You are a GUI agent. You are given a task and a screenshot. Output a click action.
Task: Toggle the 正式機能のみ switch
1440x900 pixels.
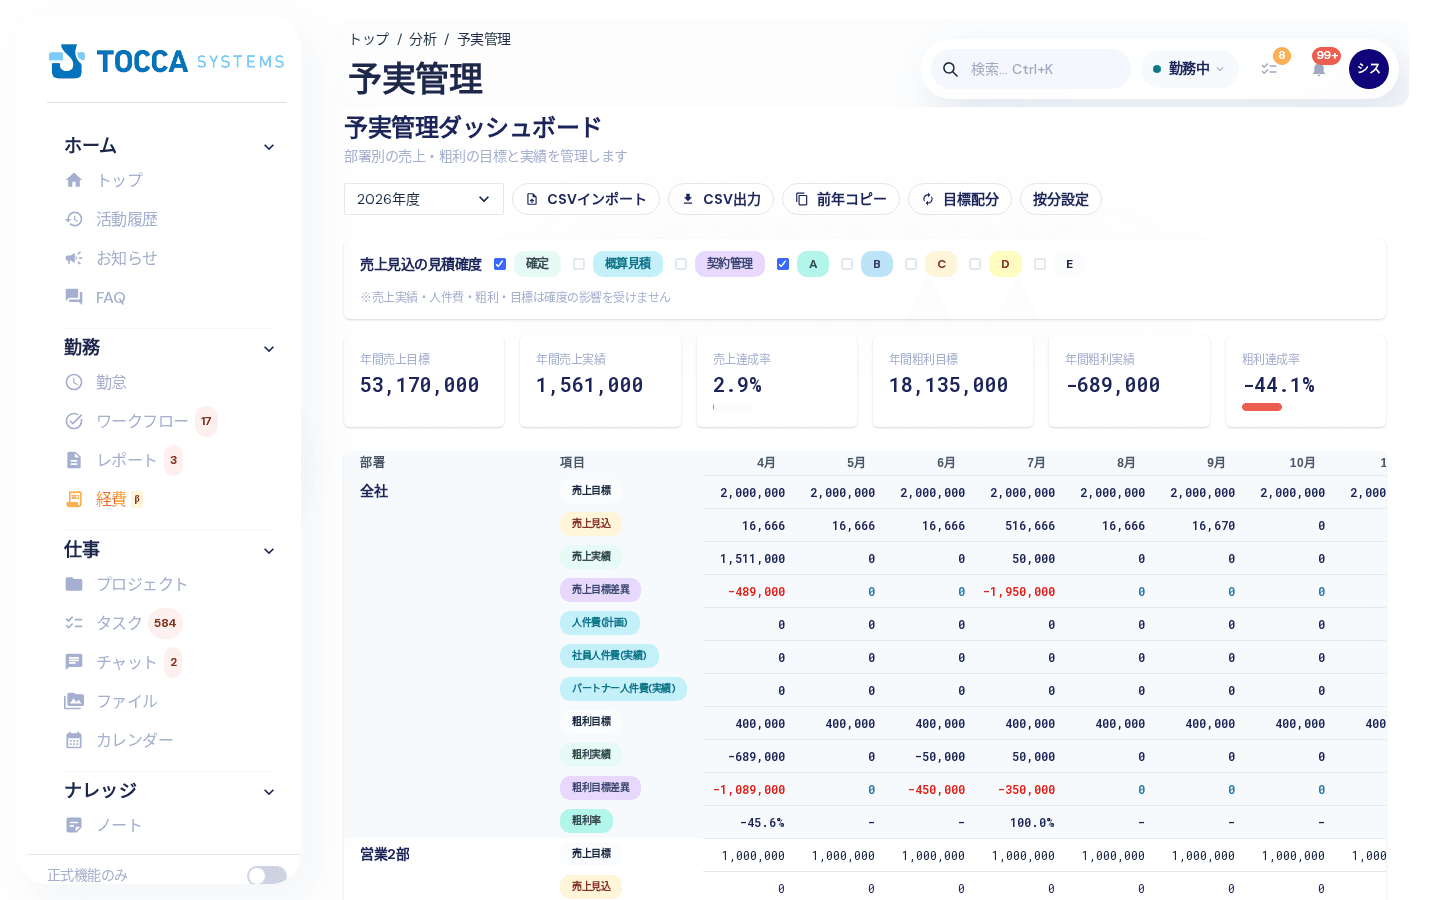coord(267,875)
